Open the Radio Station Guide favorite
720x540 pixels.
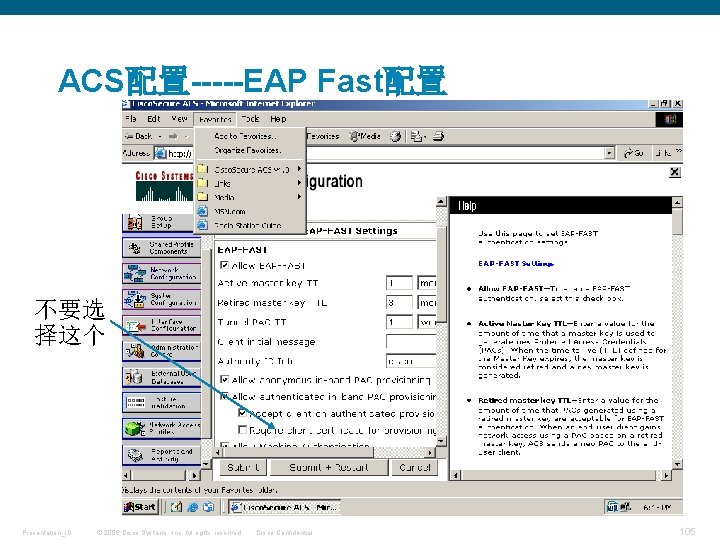point(250,225)
